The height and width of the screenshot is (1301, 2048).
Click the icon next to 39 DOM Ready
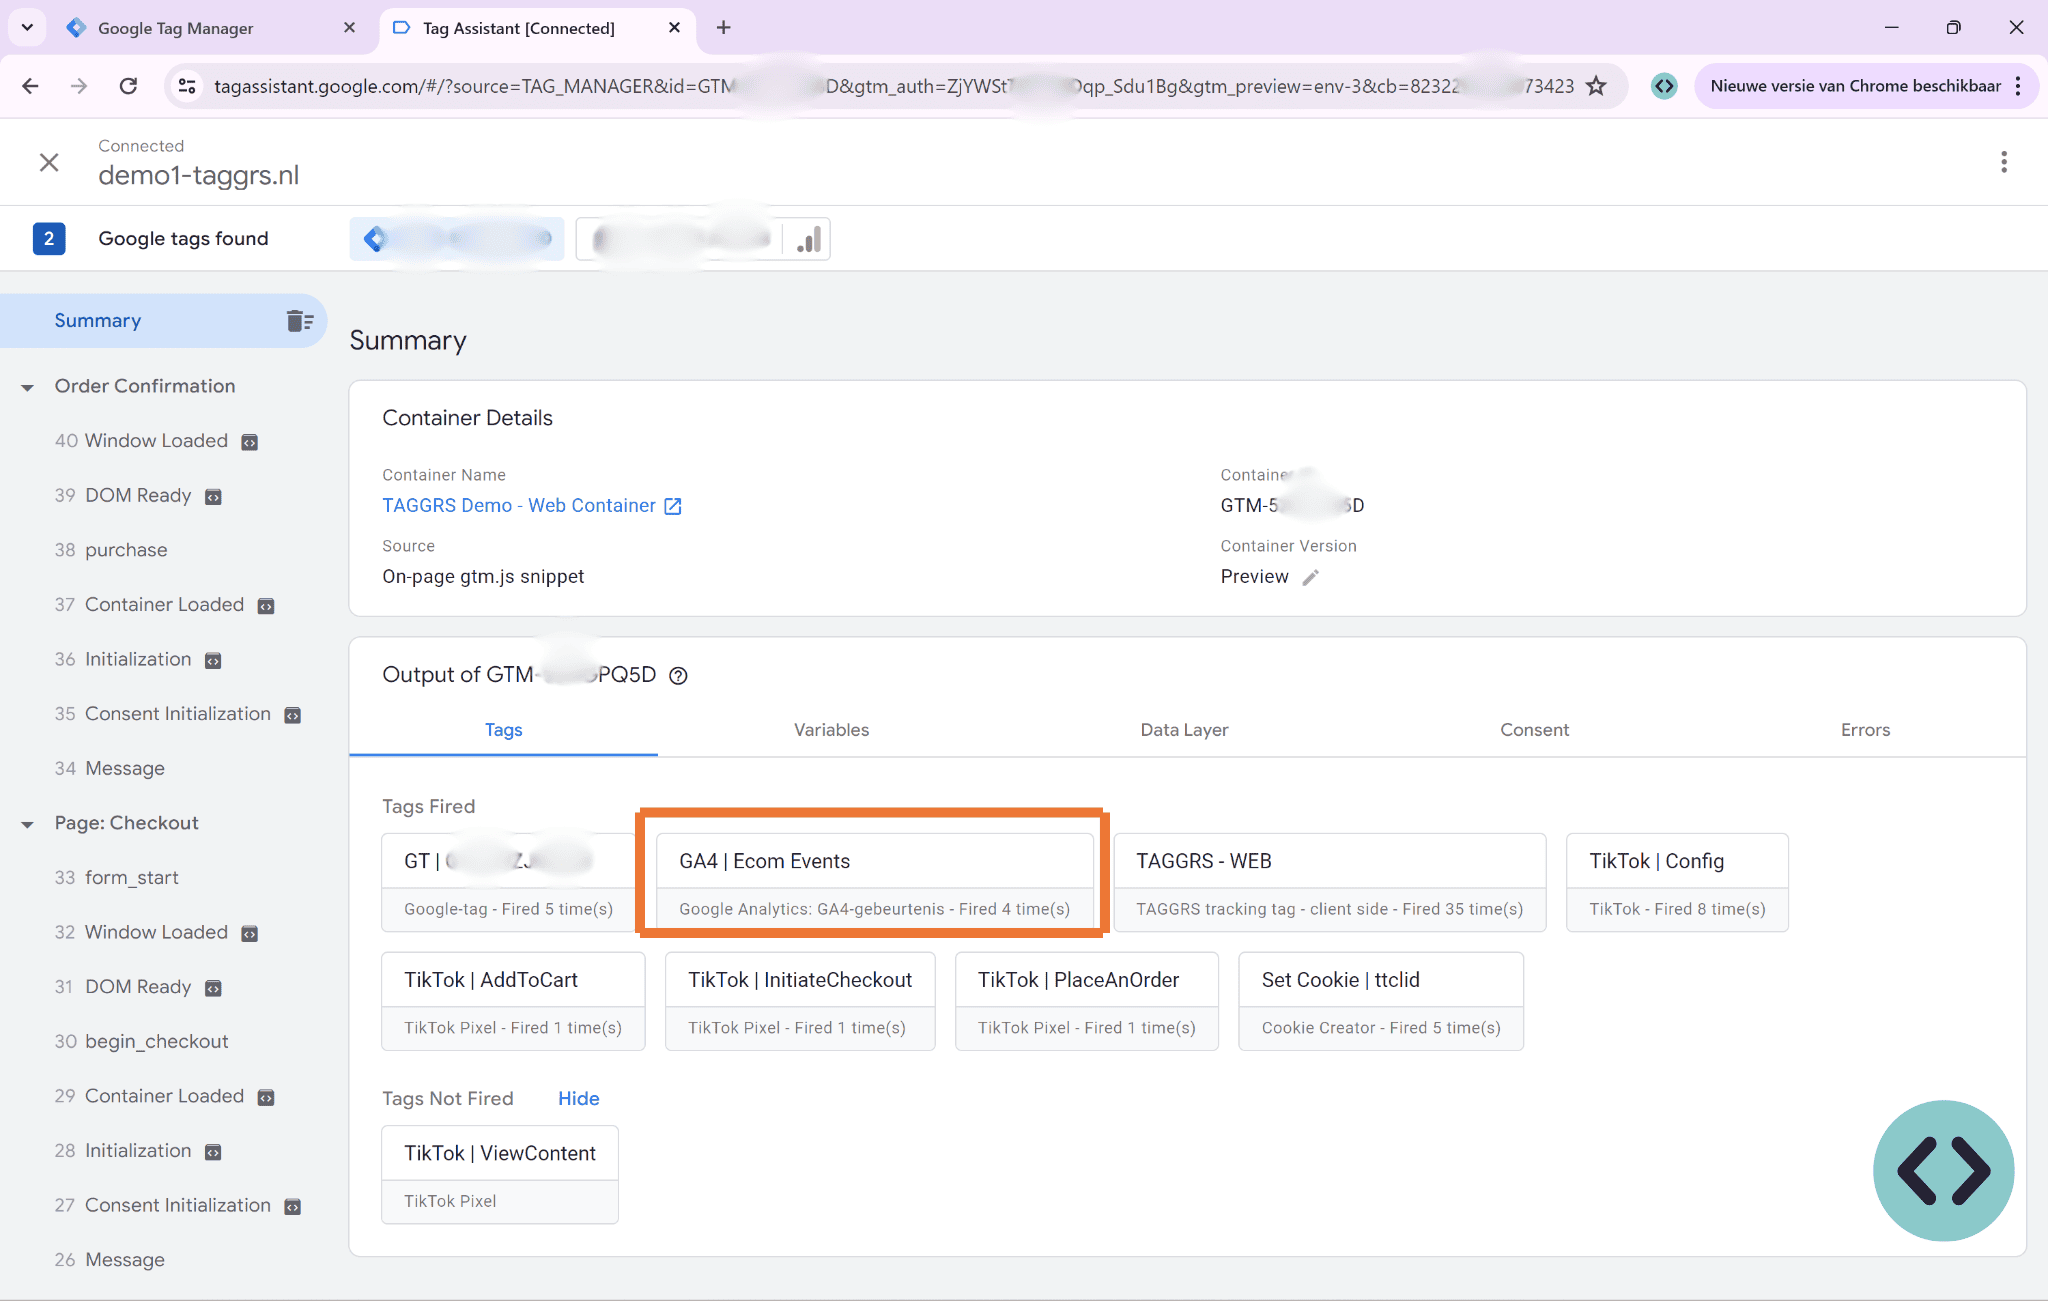(x=213, y=497)
